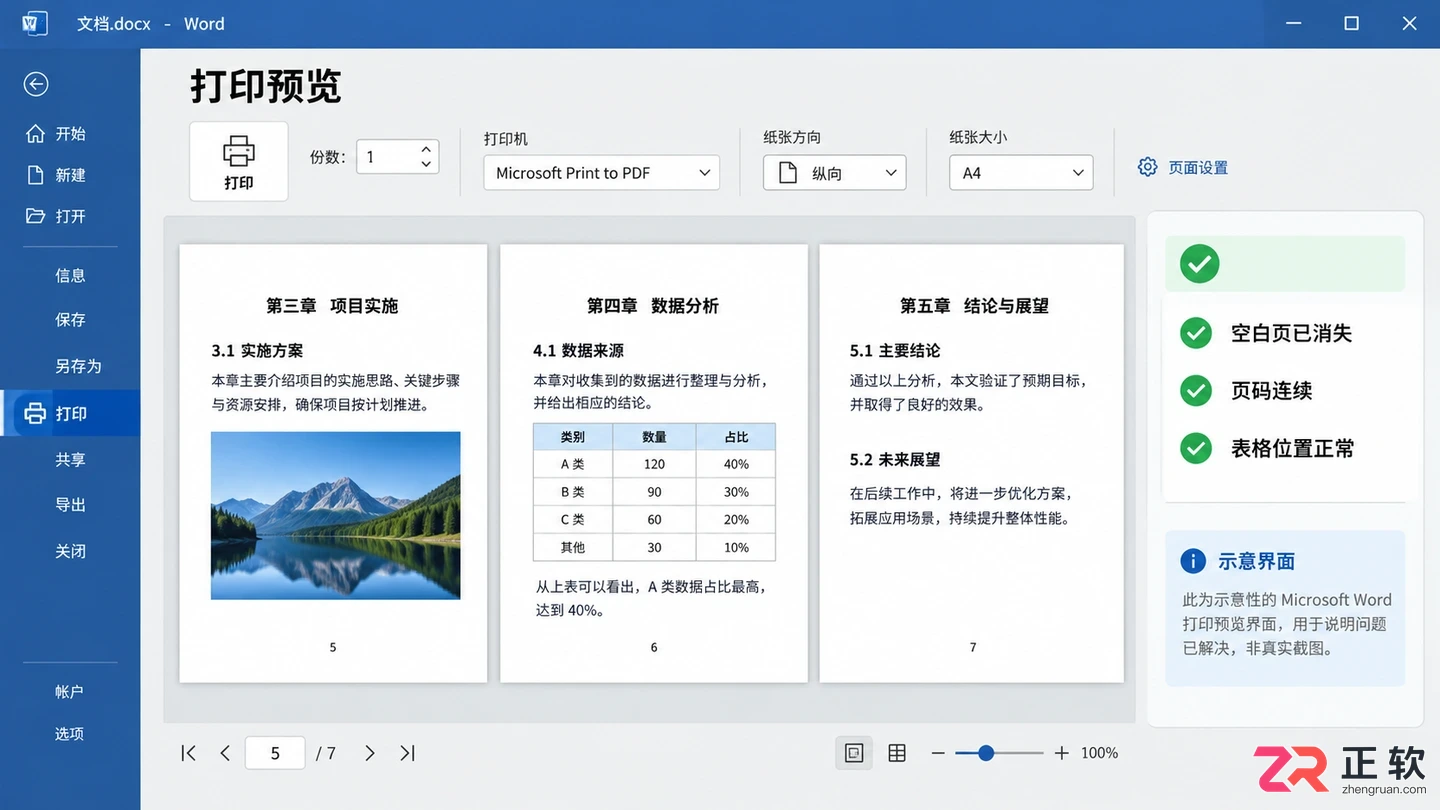
Task: Open 共享 in the sidebar
Action: click(x=70, y=460)
